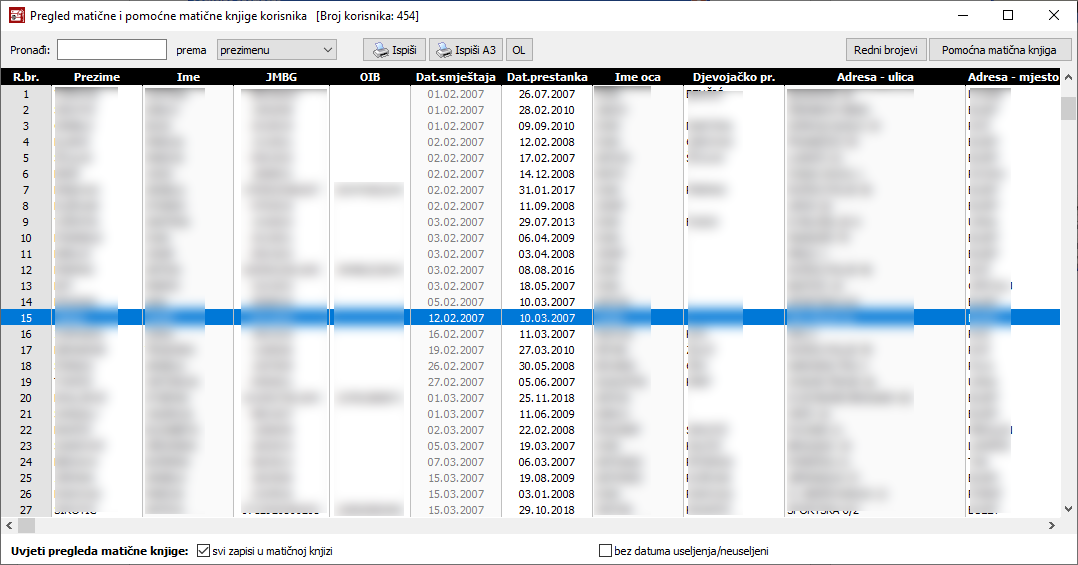The image size is (1078, 565).
Task: Click the Ispiši printer button
Action: tap(394, 50)
